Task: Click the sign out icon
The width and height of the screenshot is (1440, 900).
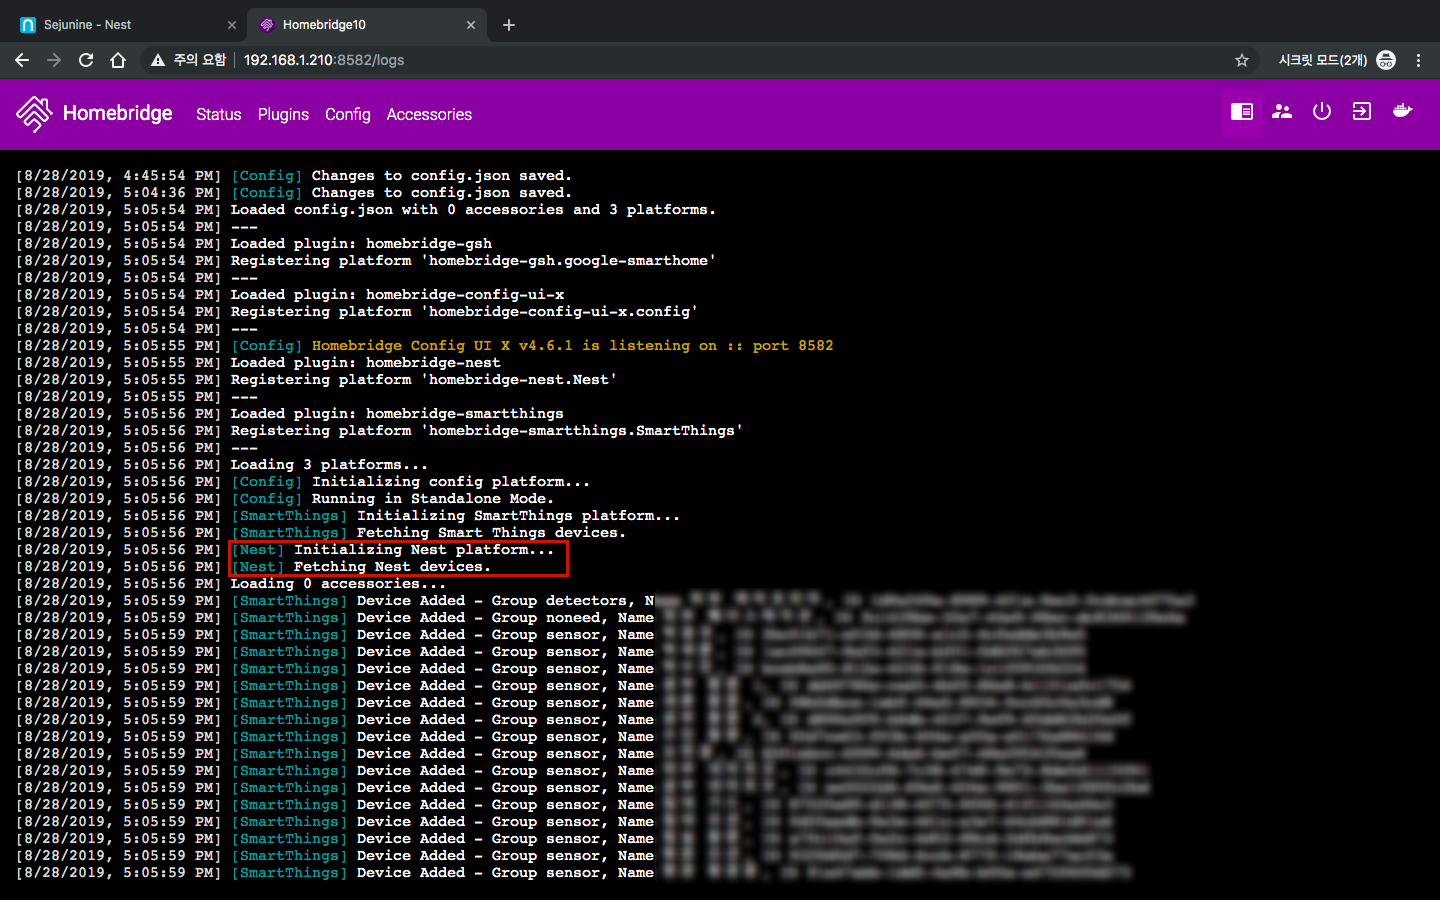Action: 1362,112
